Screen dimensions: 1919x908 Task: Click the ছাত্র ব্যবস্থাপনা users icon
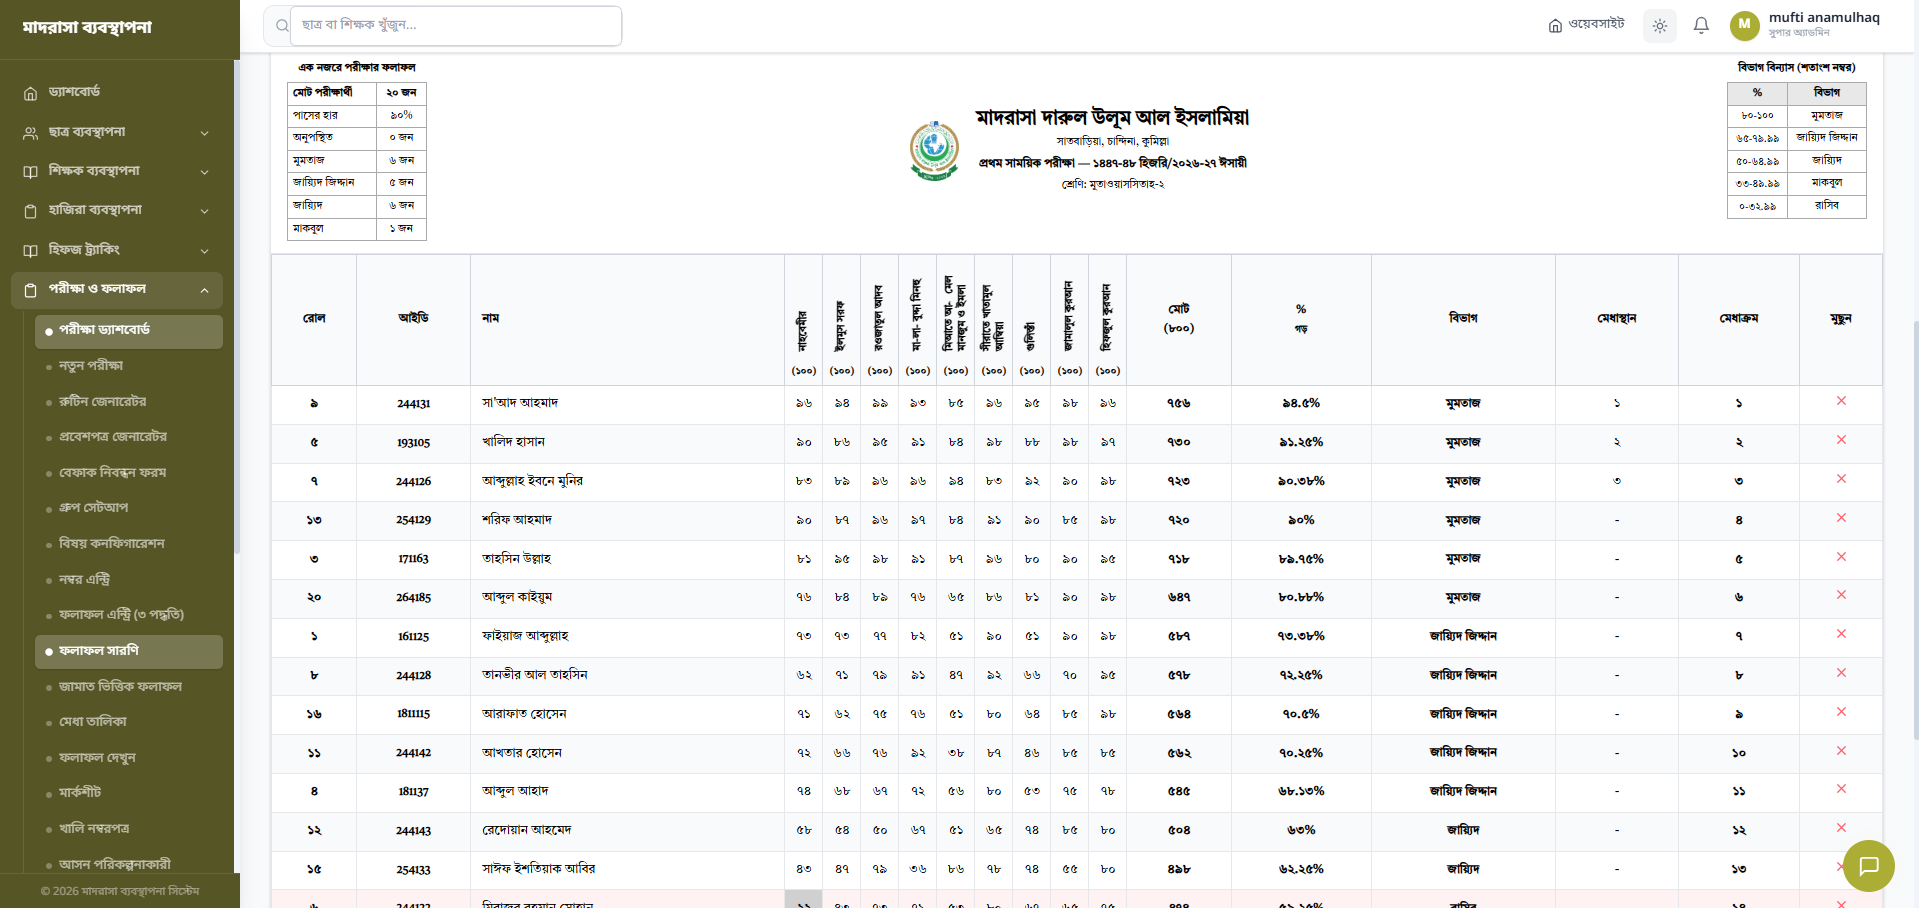(x=30, y=133)
